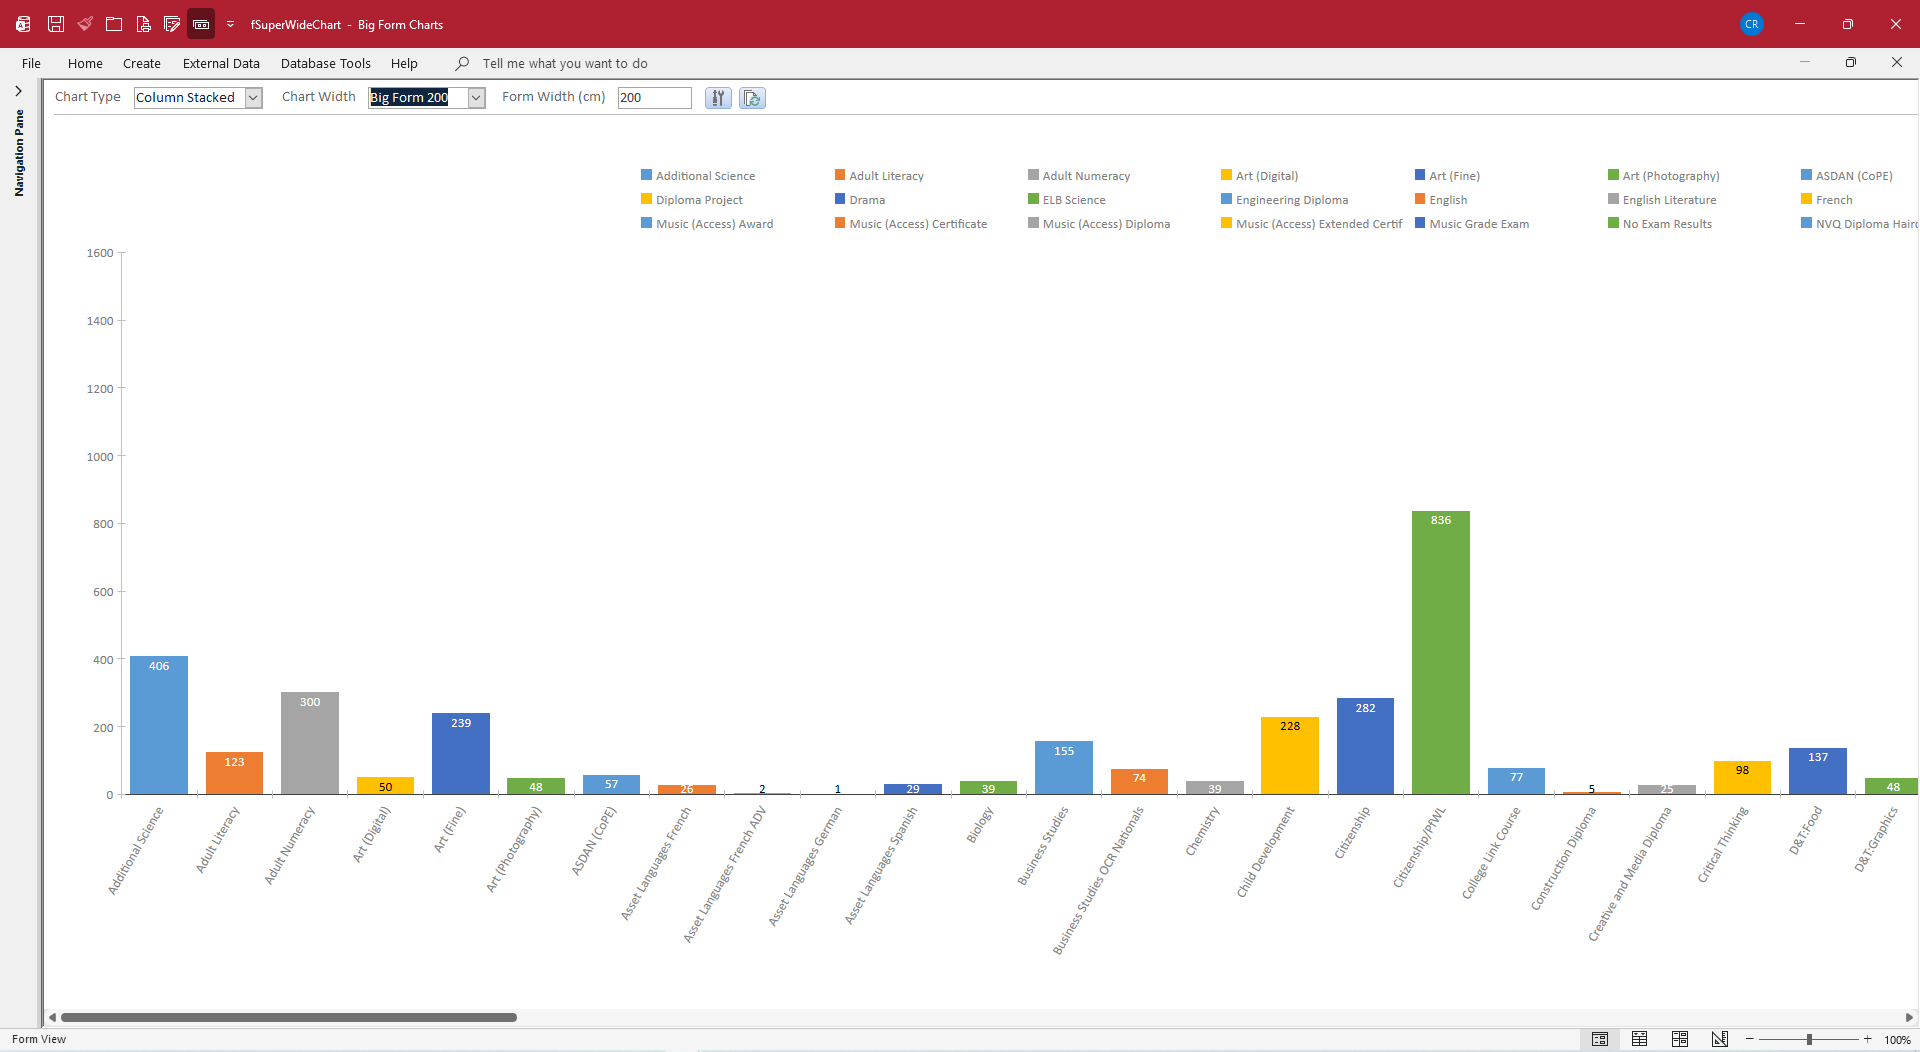Open the External Data ribbon tab
Screen dimensions: 1920x1052
[221, 63]
